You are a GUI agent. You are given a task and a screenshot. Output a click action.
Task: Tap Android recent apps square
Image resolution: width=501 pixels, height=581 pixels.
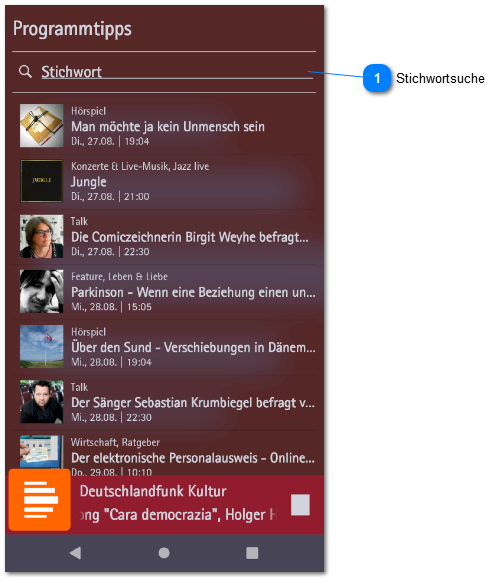pos(252,553)
